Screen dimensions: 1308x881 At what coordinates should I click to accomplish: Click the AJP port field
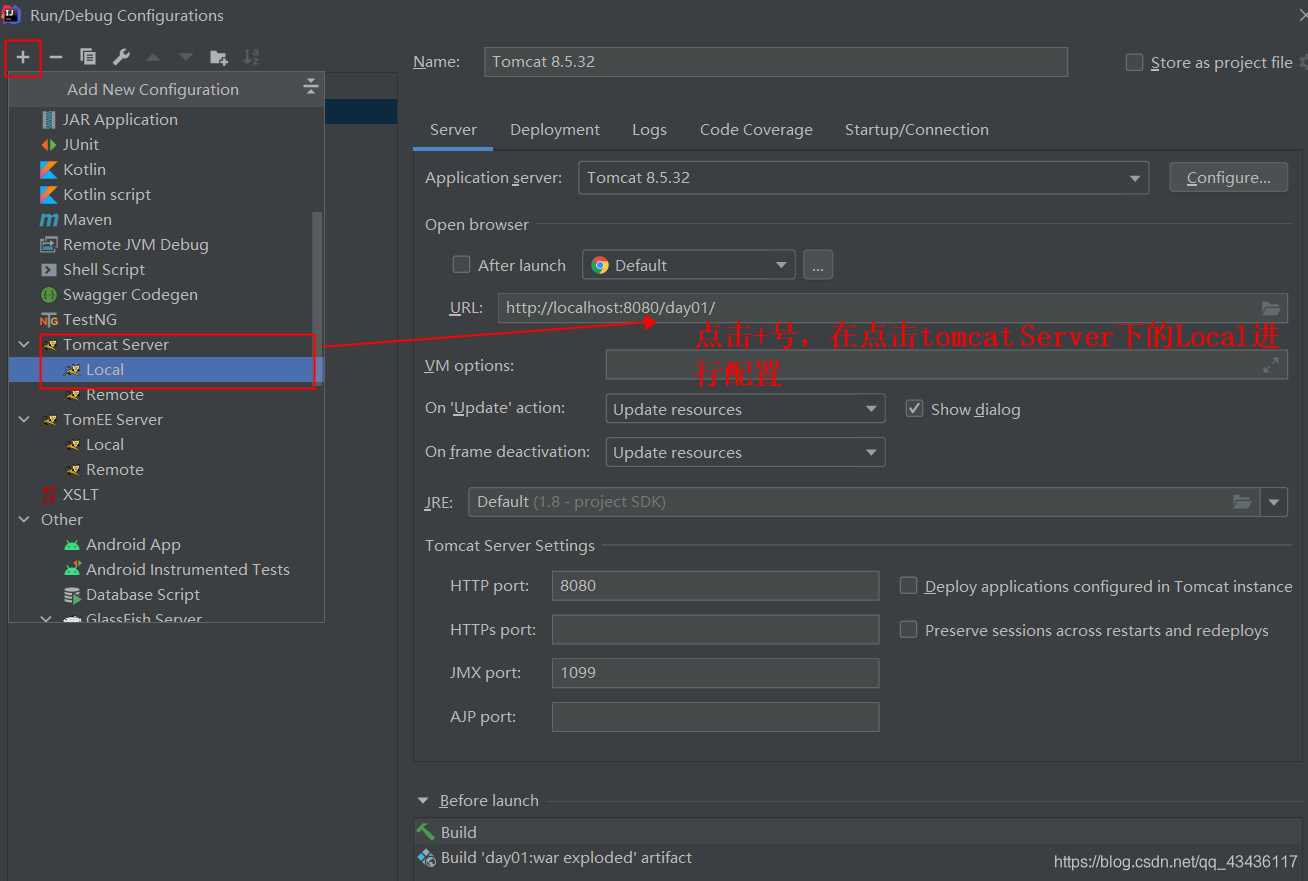click(715, 717)
